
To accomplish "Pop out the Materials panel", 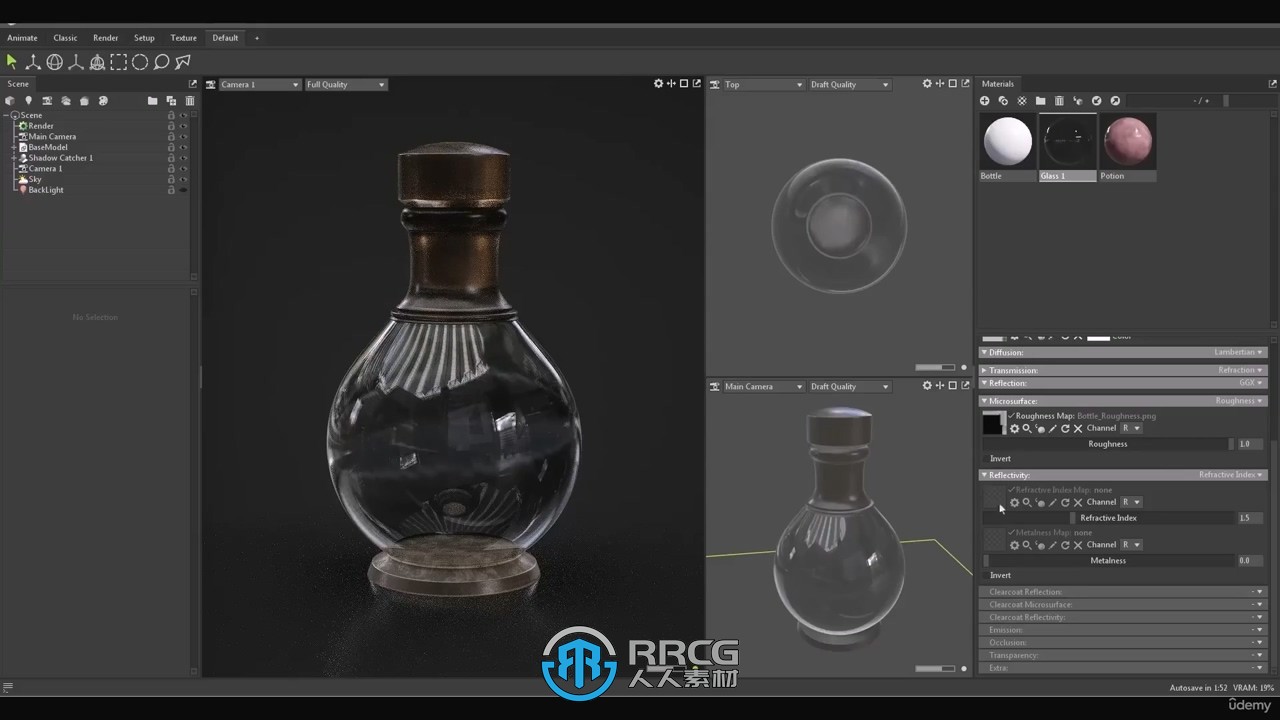I will coord(1273,84).
